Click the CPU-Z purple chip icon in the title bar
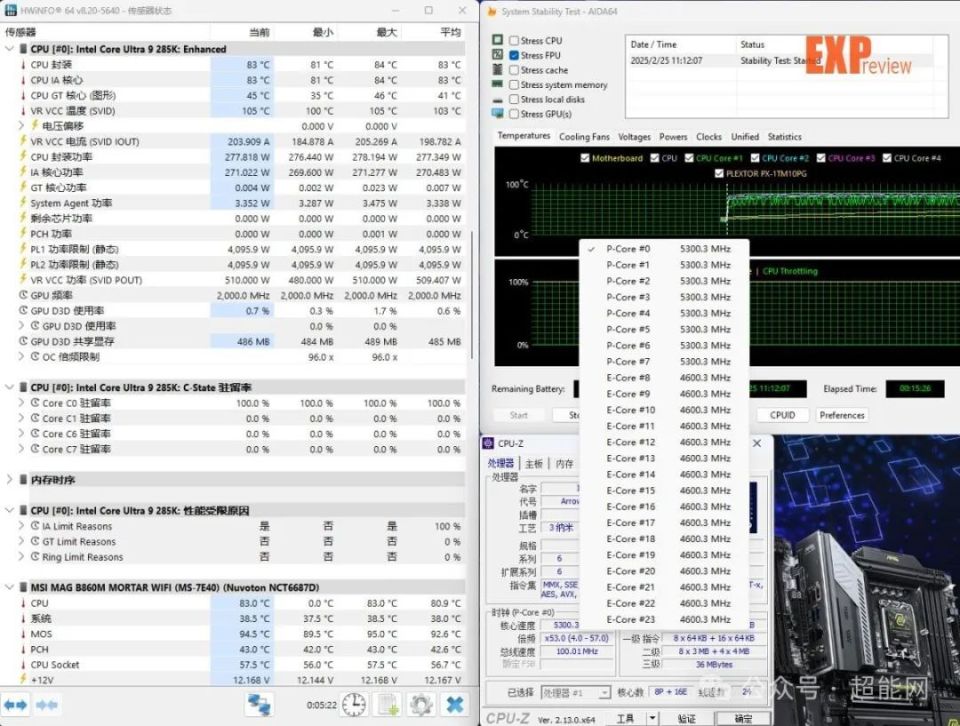 (489, 443)
